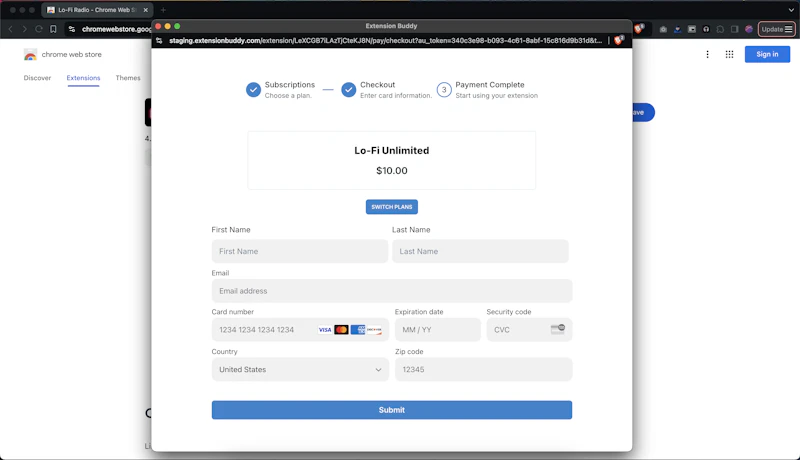800x460 pixels.
Task: Focus the Zip code input field
Action: 484,369
